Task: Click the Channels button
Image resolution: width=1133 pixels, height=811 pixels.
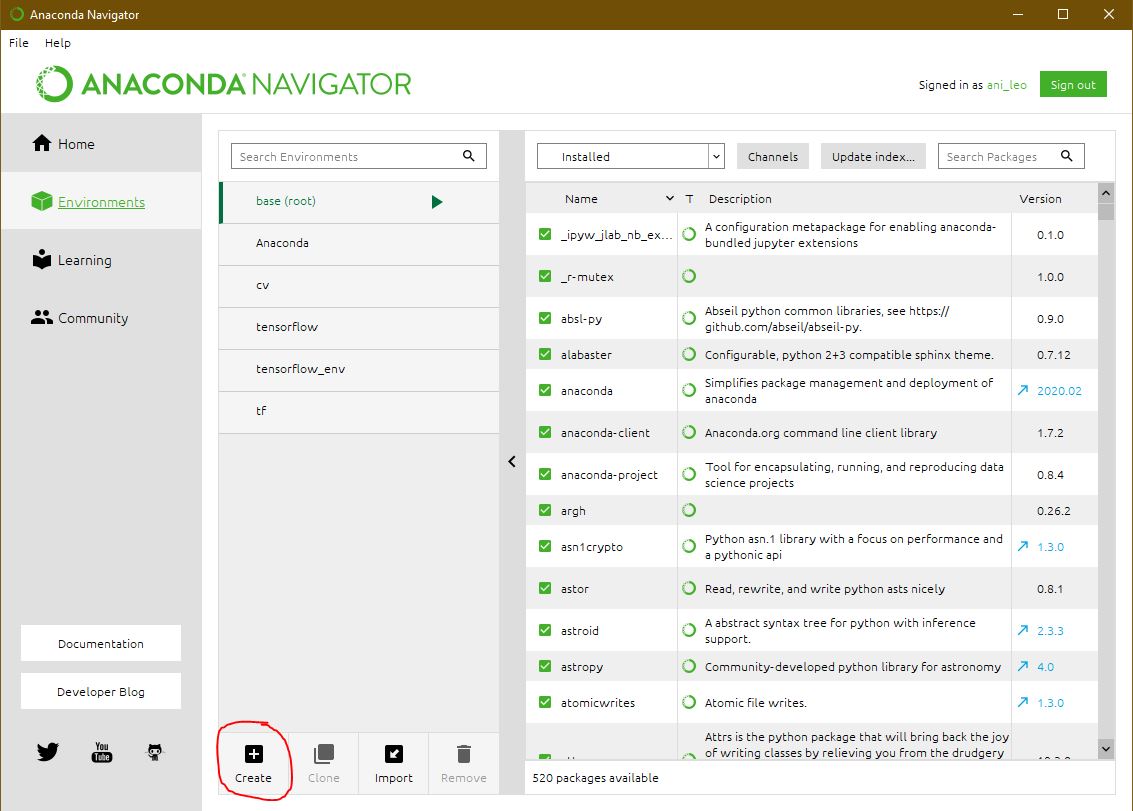Action: 773,156
